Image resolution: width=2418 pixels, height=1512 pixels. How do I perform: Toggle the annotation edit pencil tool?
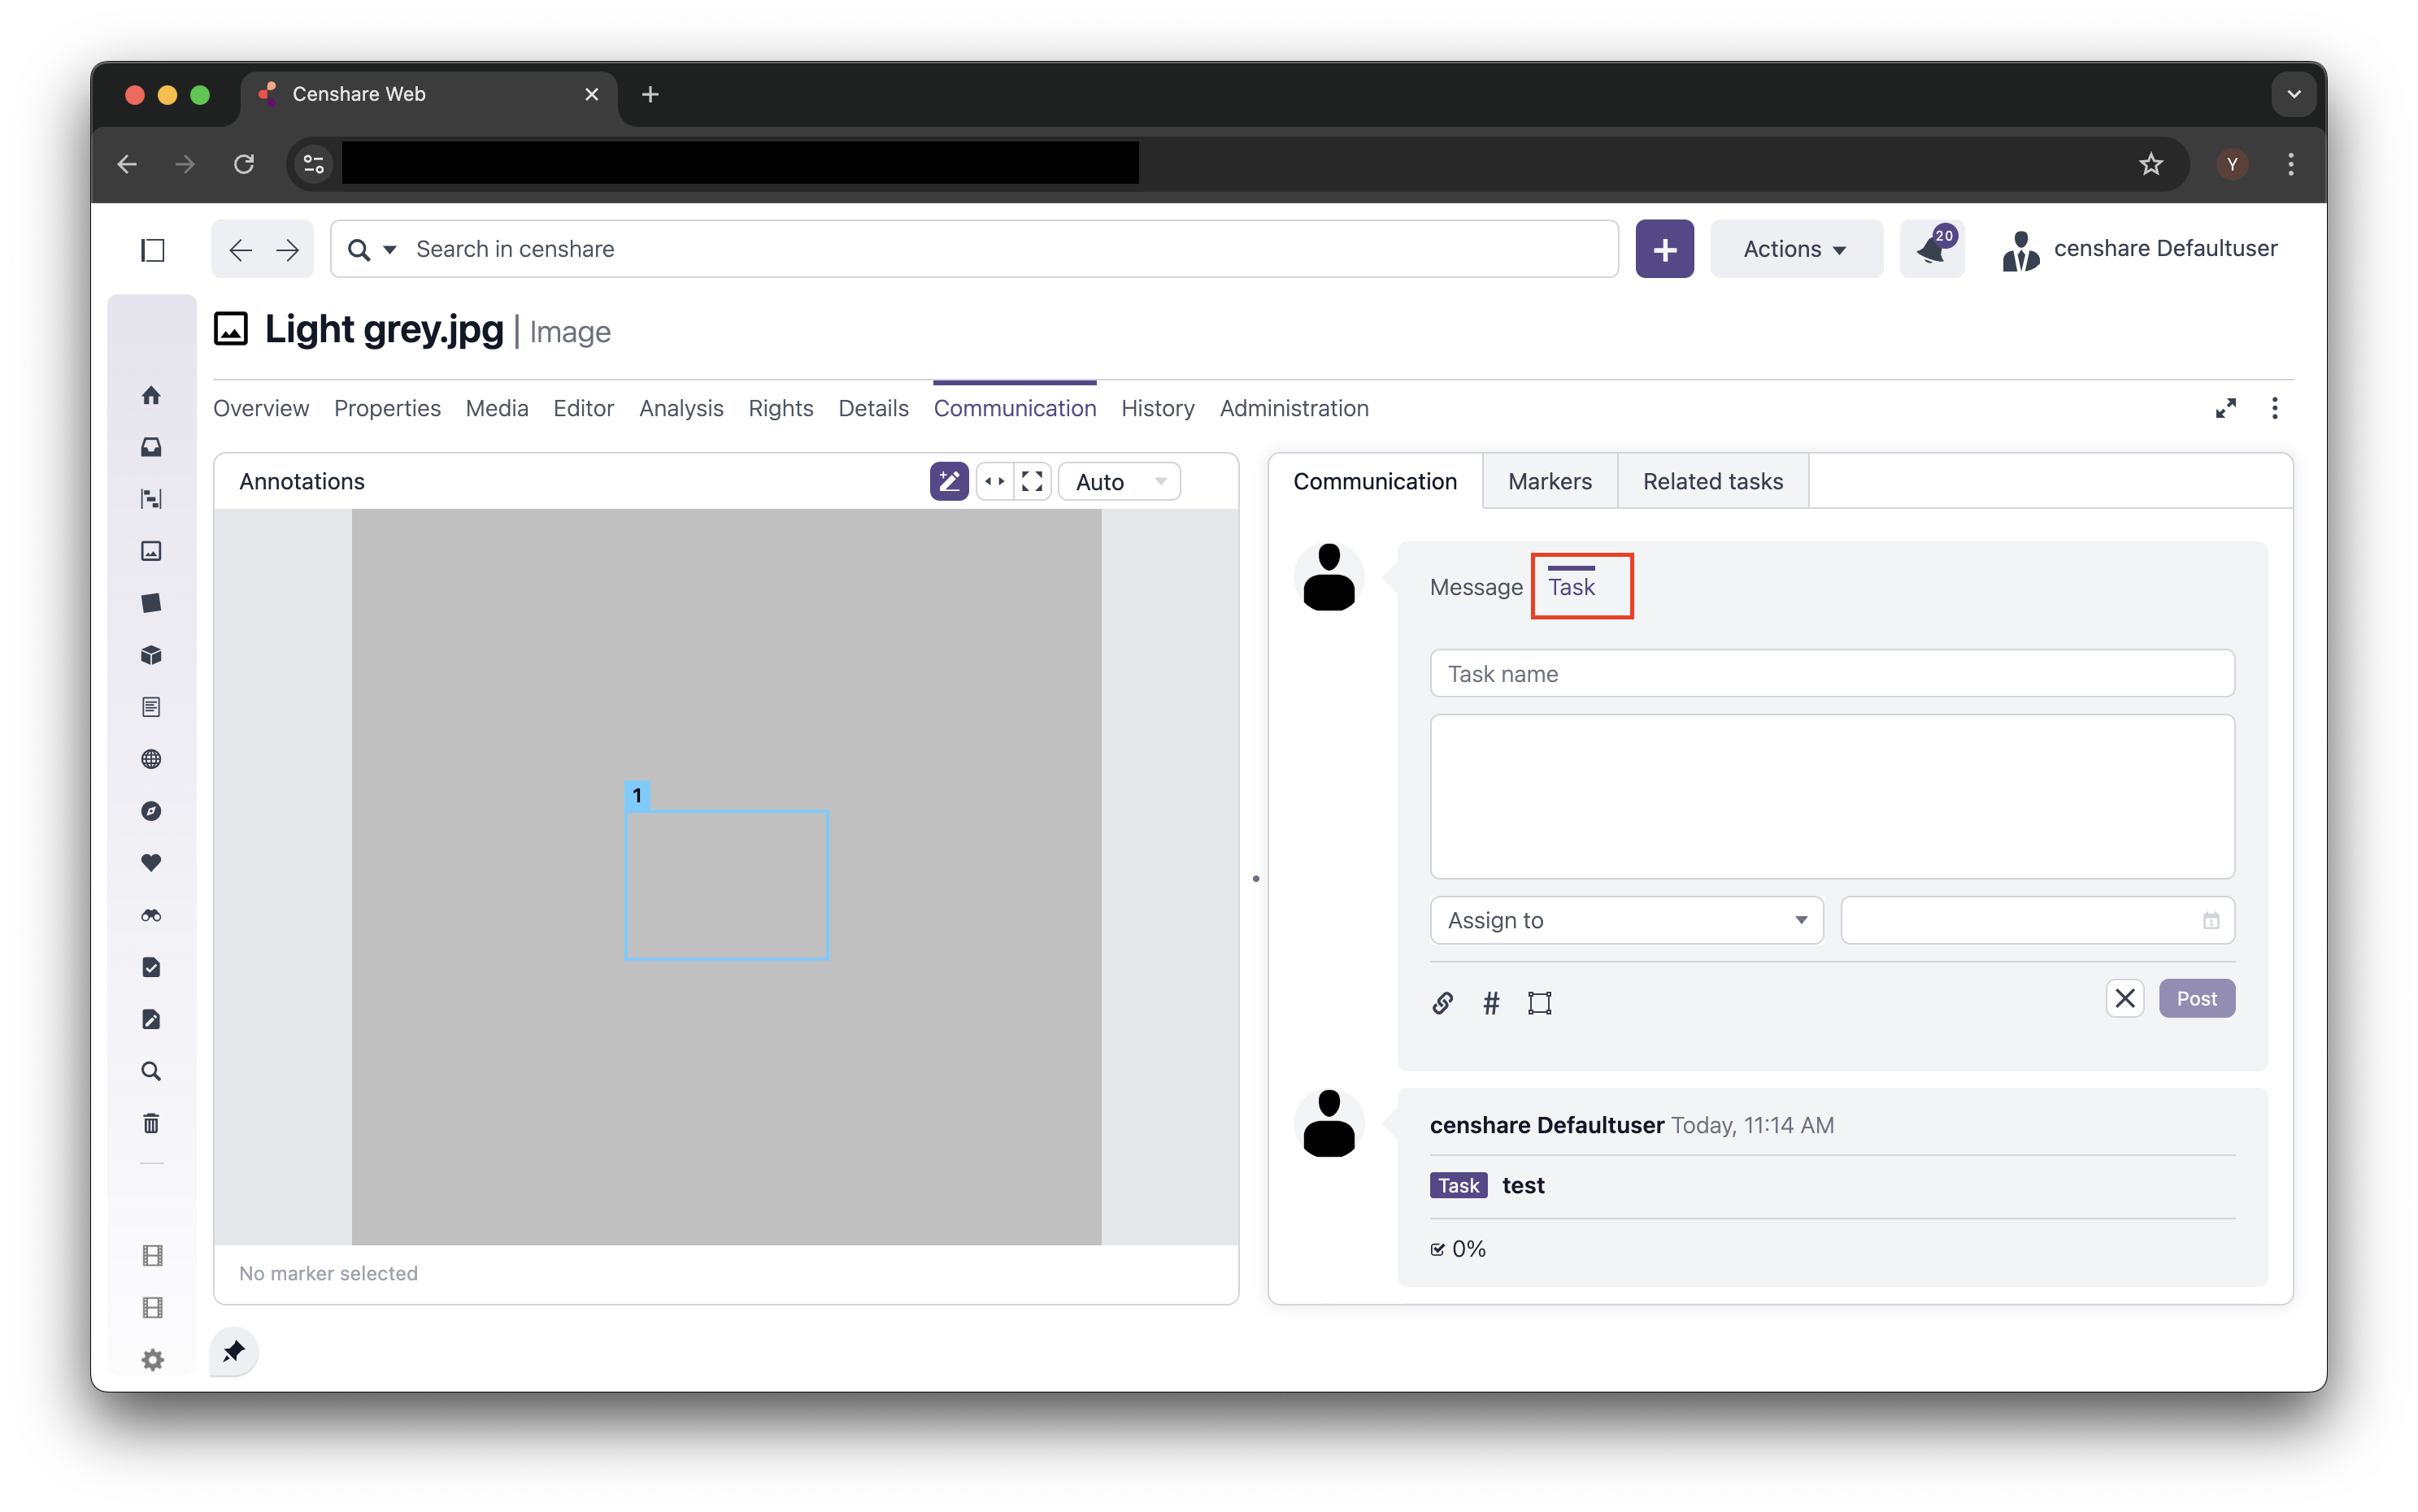click(x=949, y=481)
